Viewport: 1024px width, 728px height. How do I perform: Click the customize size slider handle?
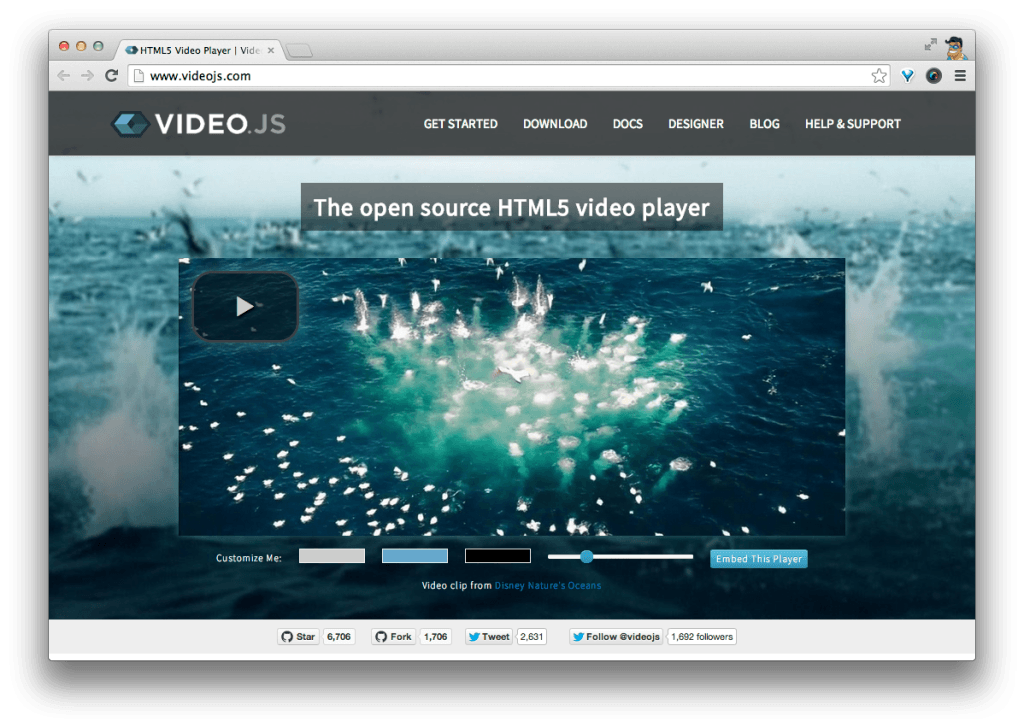coord(587,557)
